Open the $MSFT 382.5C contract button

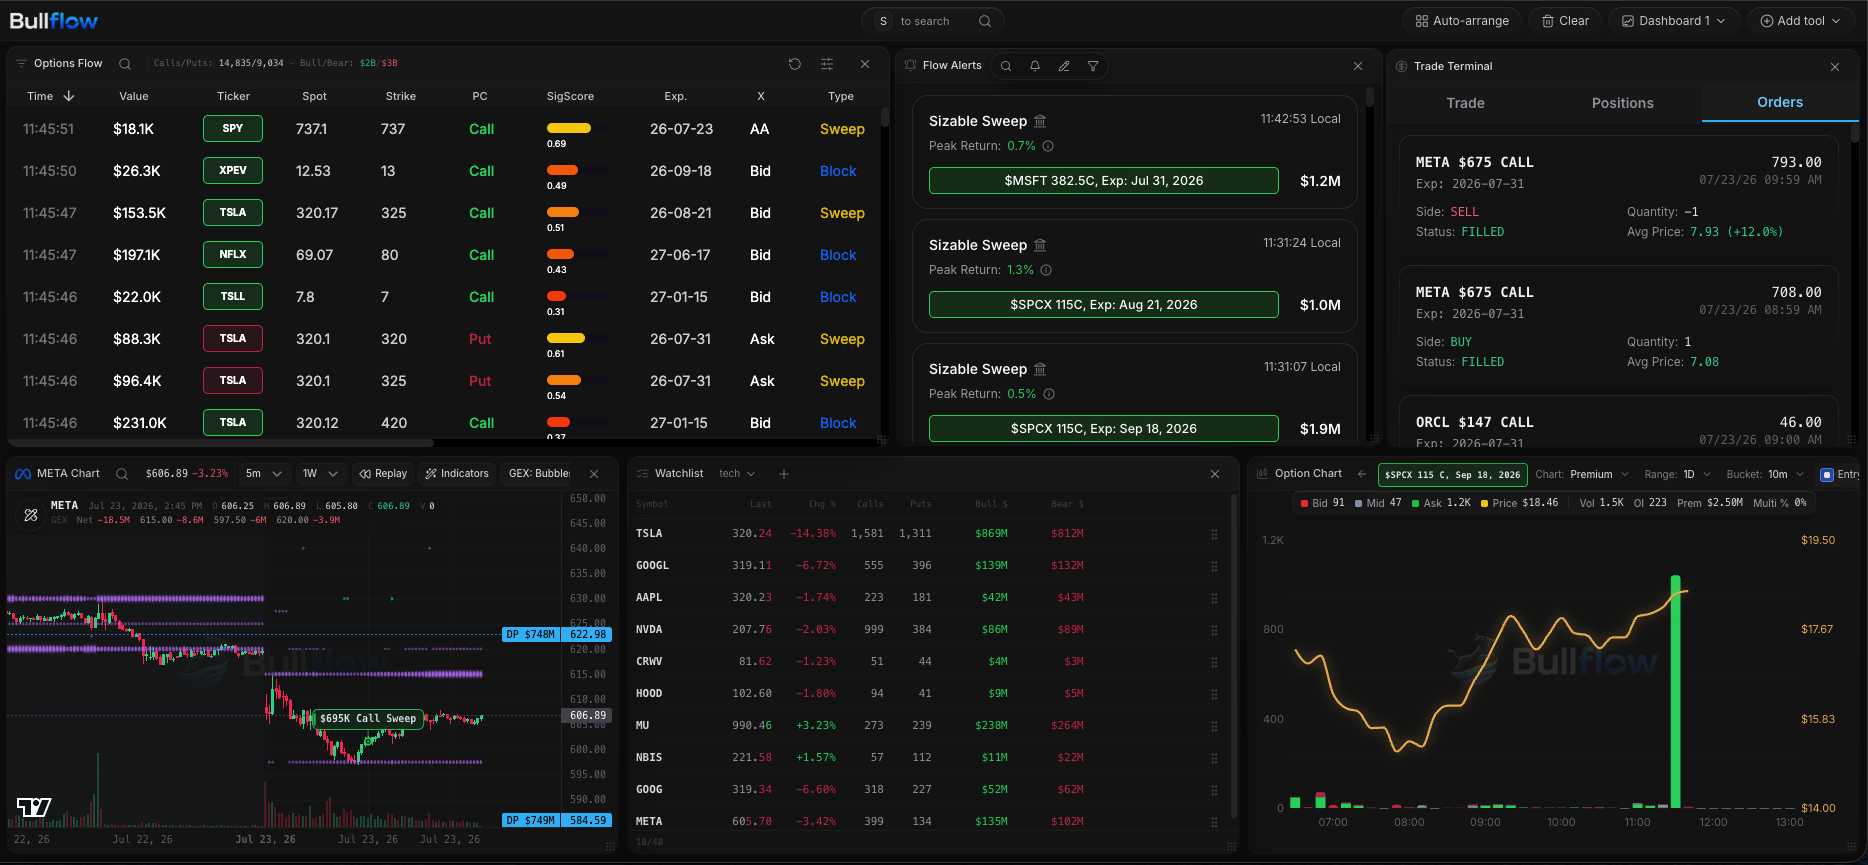click(x=1103, y=181)
